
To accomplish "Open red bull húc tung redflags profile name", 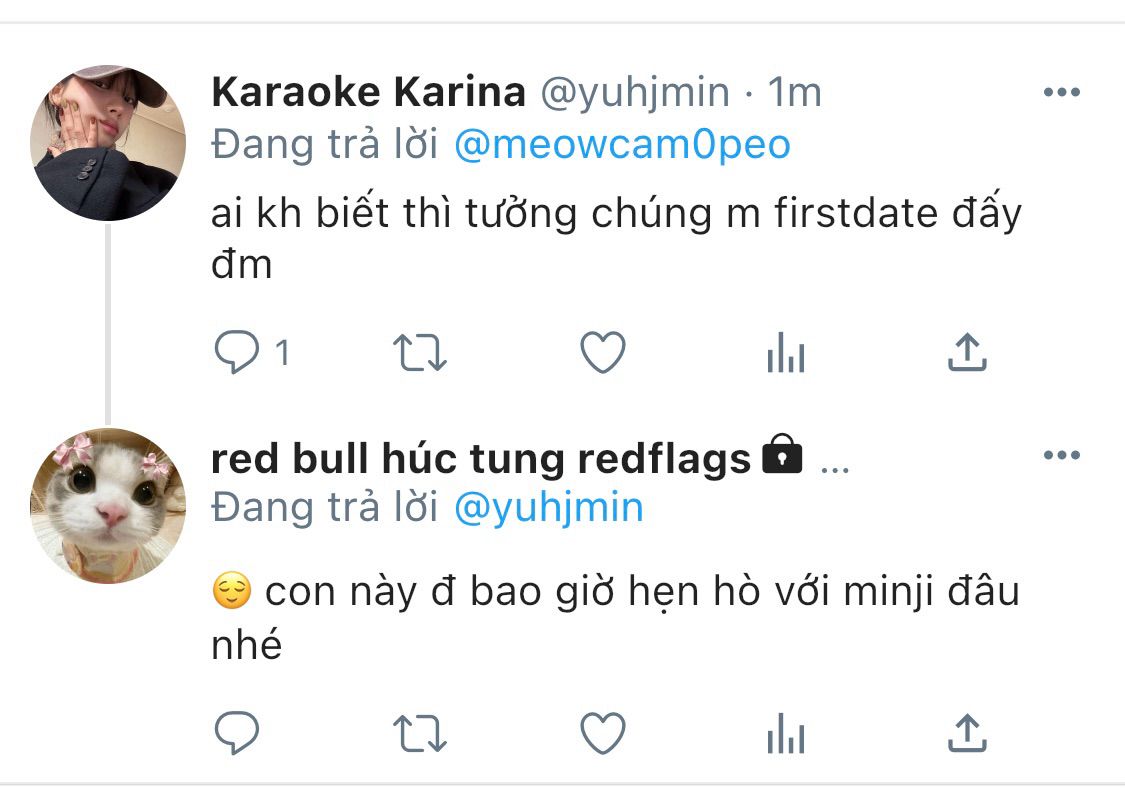I will pos(481,458).
